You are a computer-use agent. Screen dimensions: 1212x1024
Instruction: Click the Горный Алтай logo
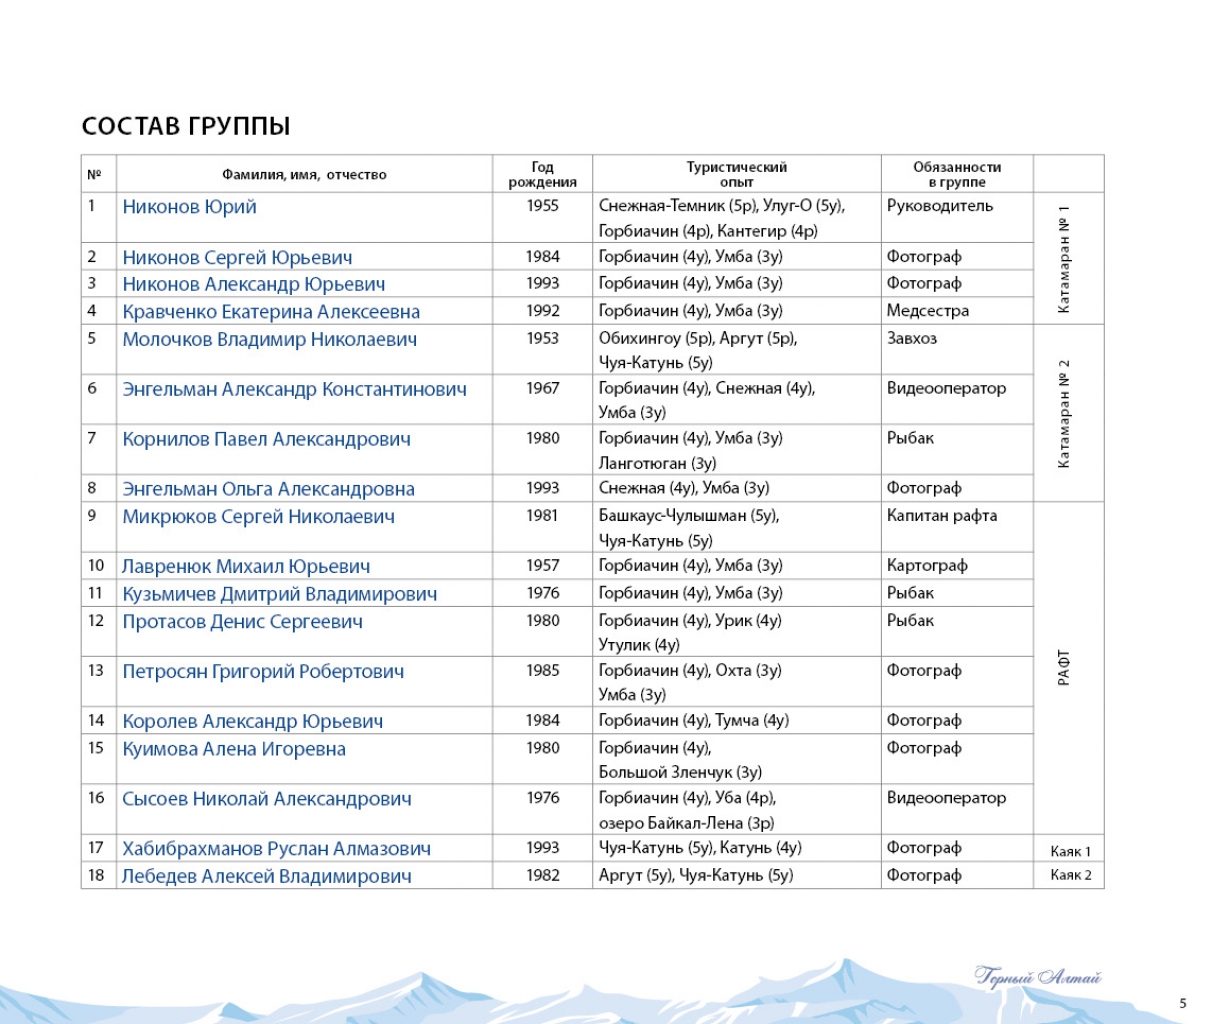[1038, 977]
